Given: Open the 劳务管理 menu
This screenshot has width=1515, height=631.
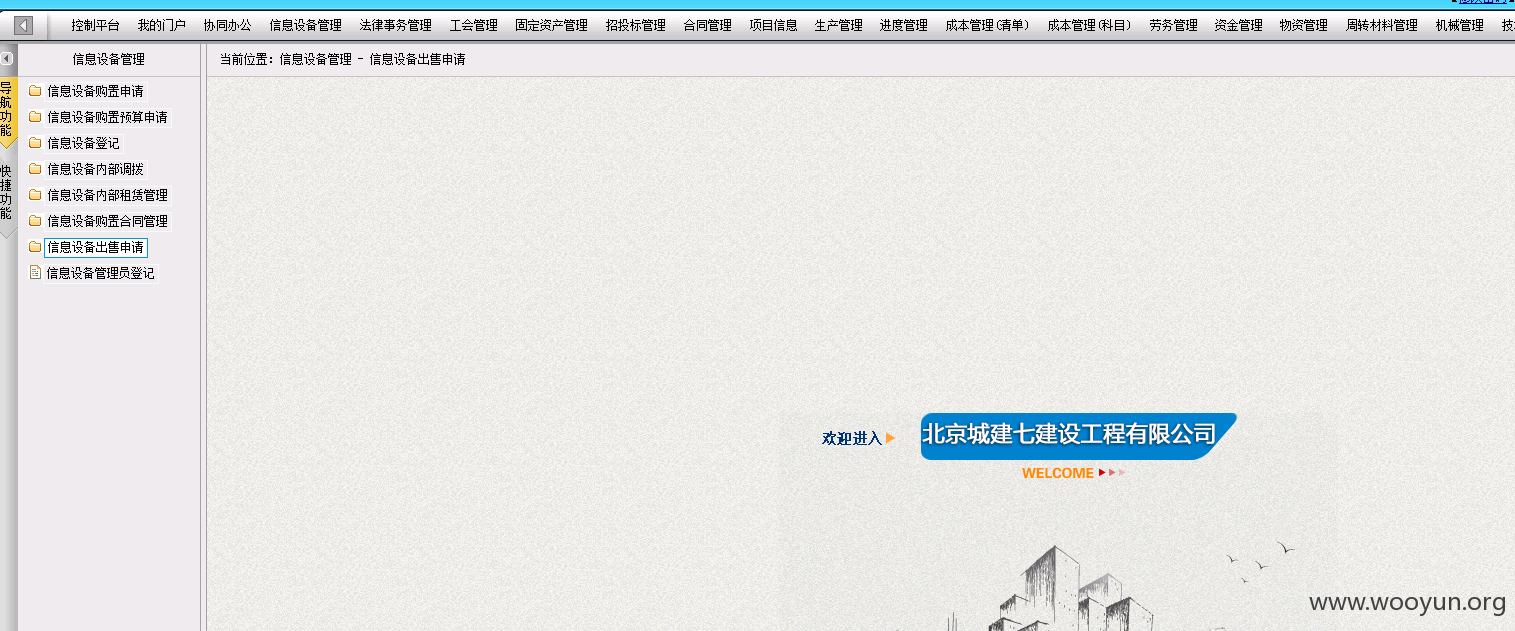Looking at the screenshot, I should [1173, 26].
